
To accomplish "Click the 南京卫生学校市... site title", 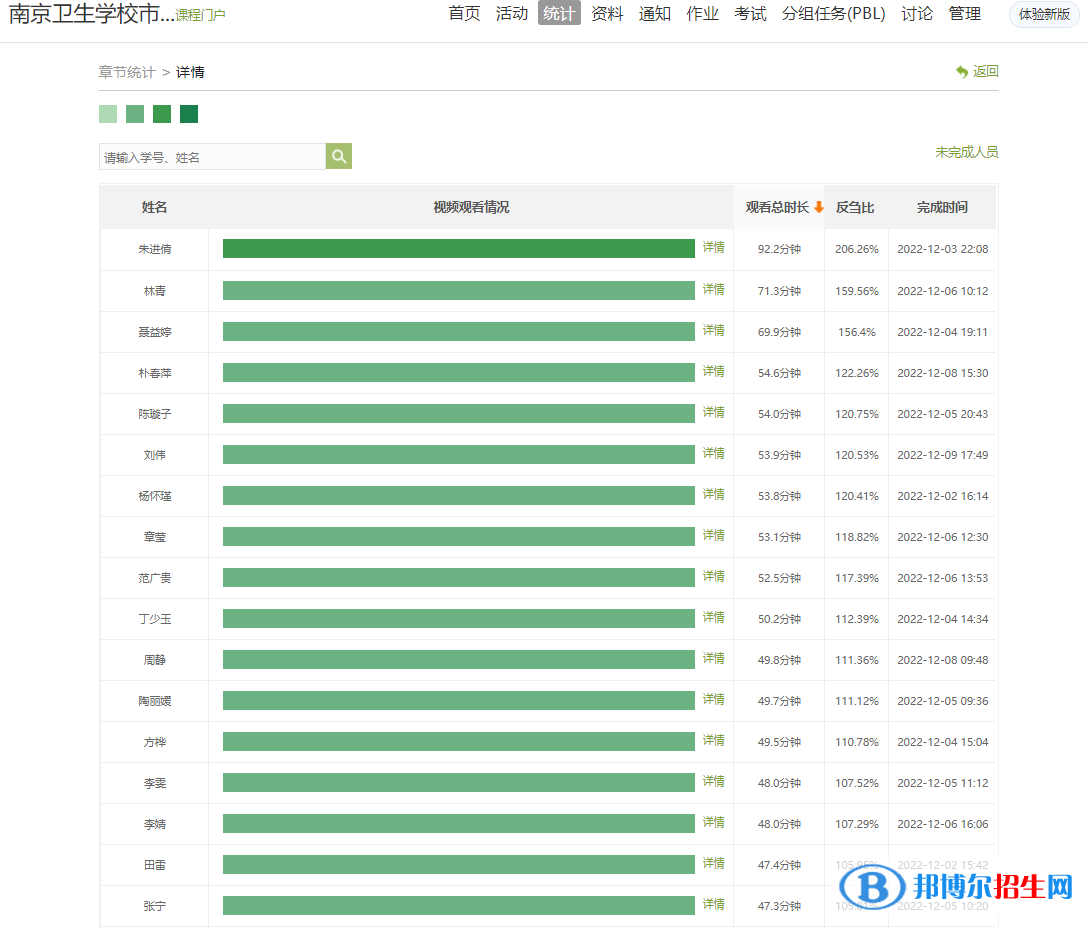I will (91, 14).
